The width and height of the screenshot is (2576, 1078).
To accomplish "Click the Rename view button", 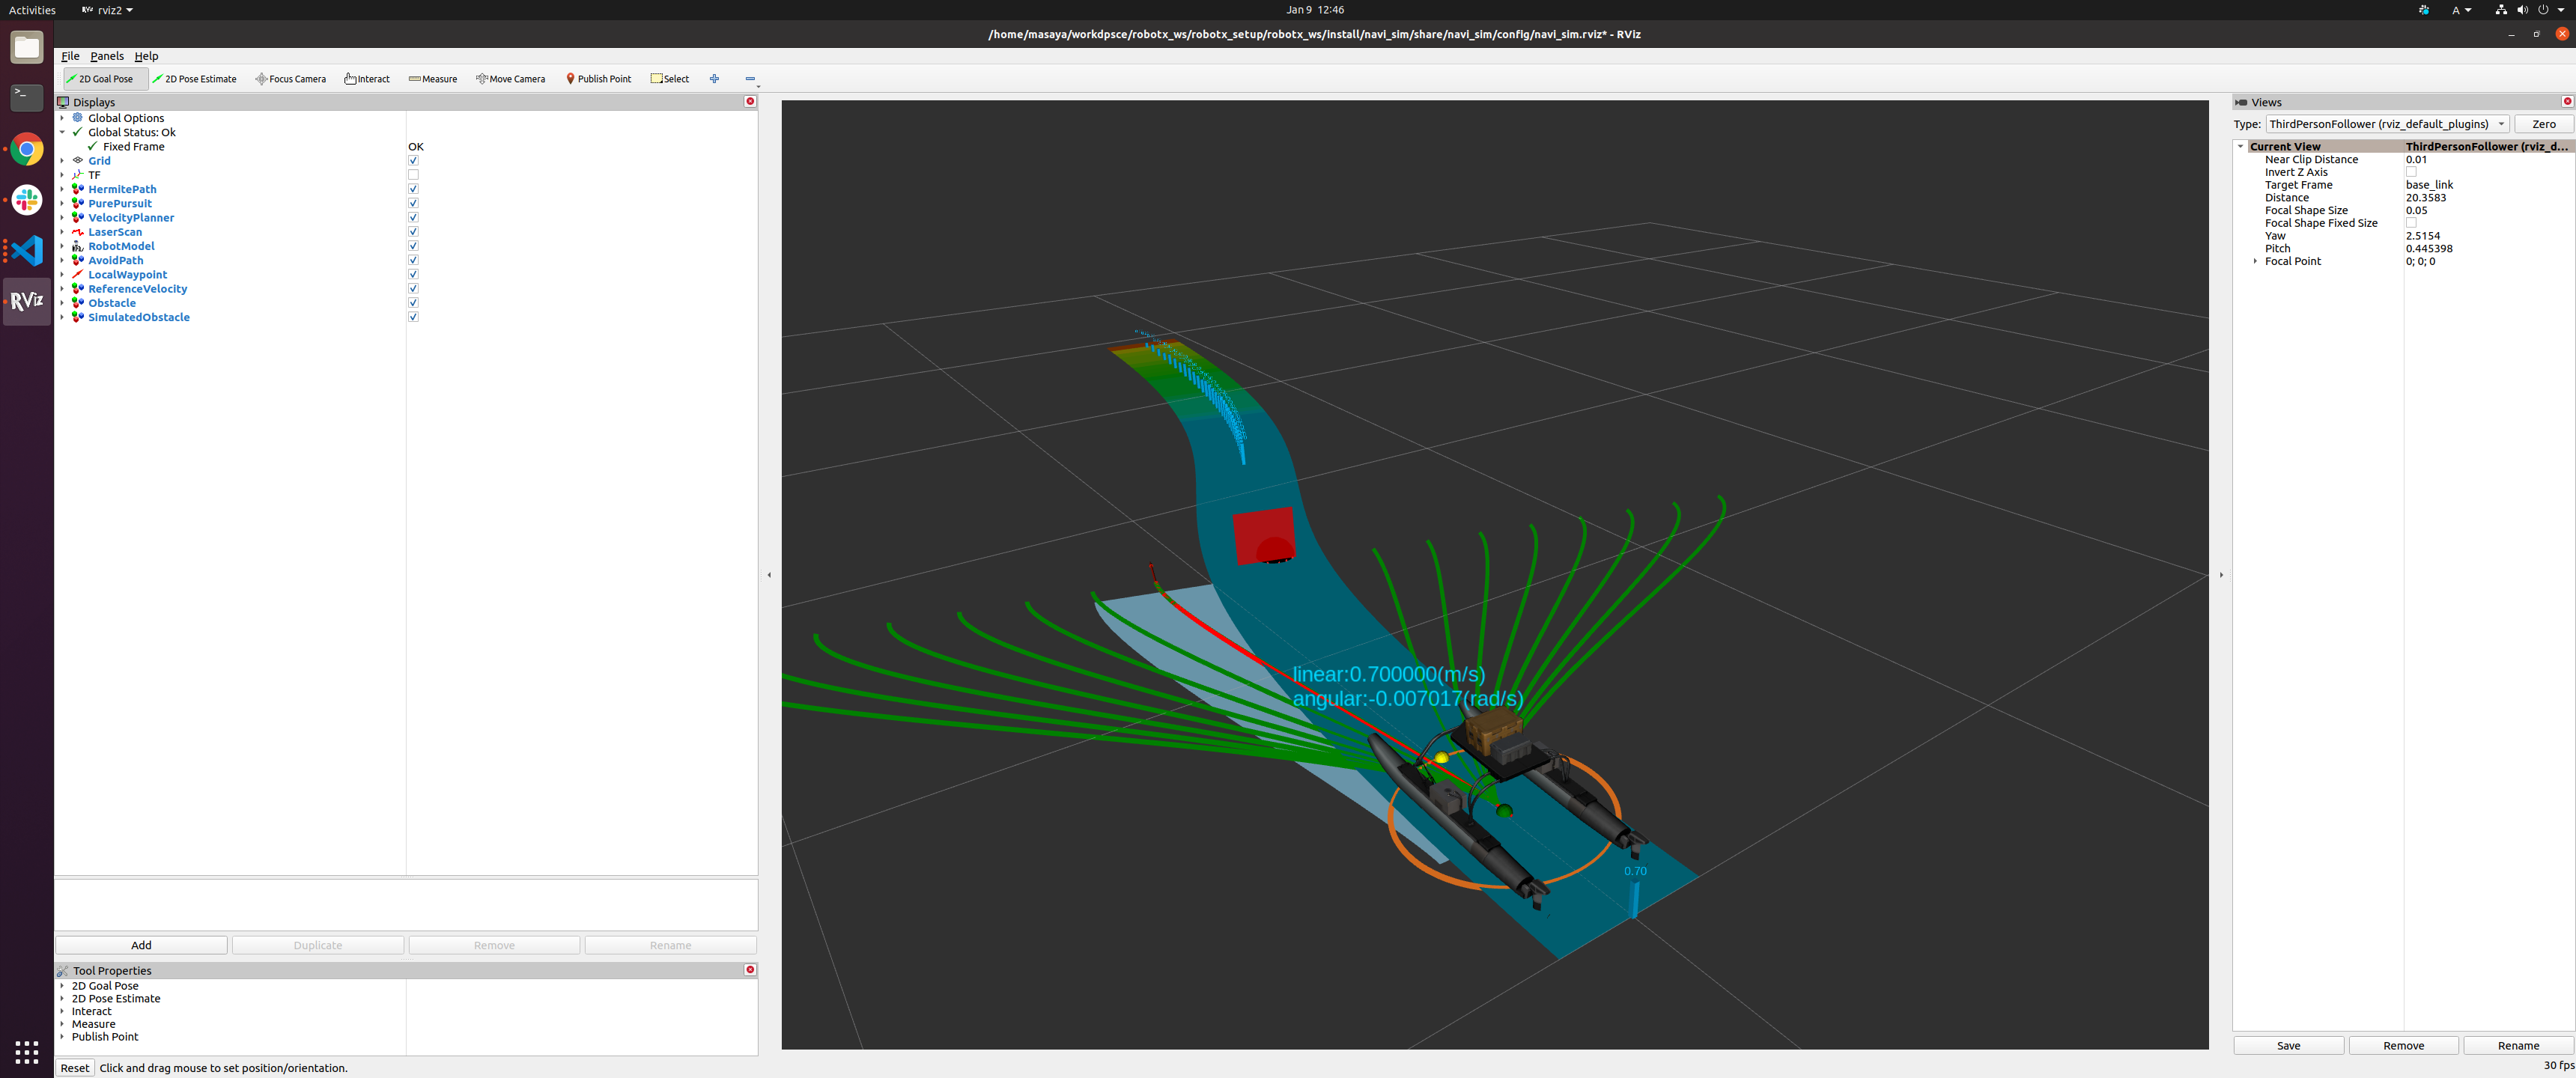I will pyautogui.click(x=2518, y=1045).
